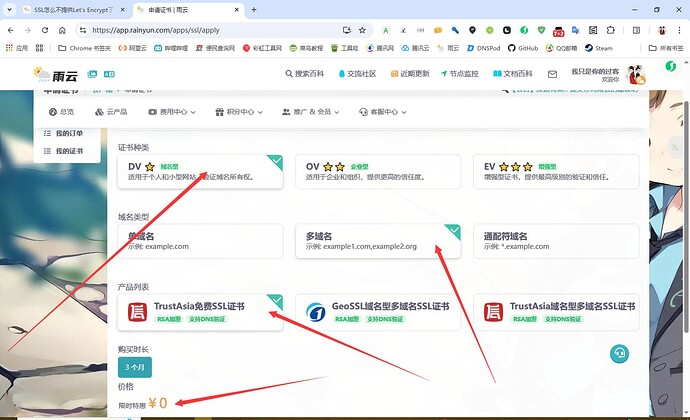Click the language switch icon beside logo
This screenshot has height=420, width=690.
point(109,74)
